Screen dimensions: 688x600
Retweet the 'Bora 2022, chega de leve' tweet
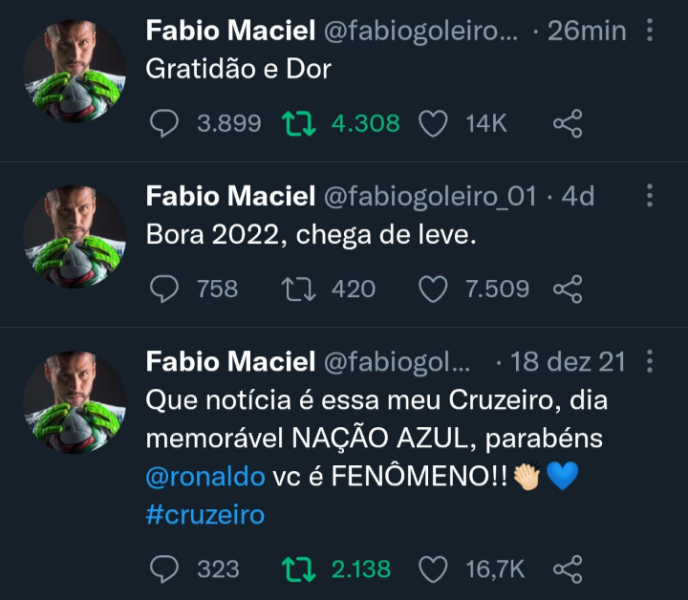(x=297, y=289)
